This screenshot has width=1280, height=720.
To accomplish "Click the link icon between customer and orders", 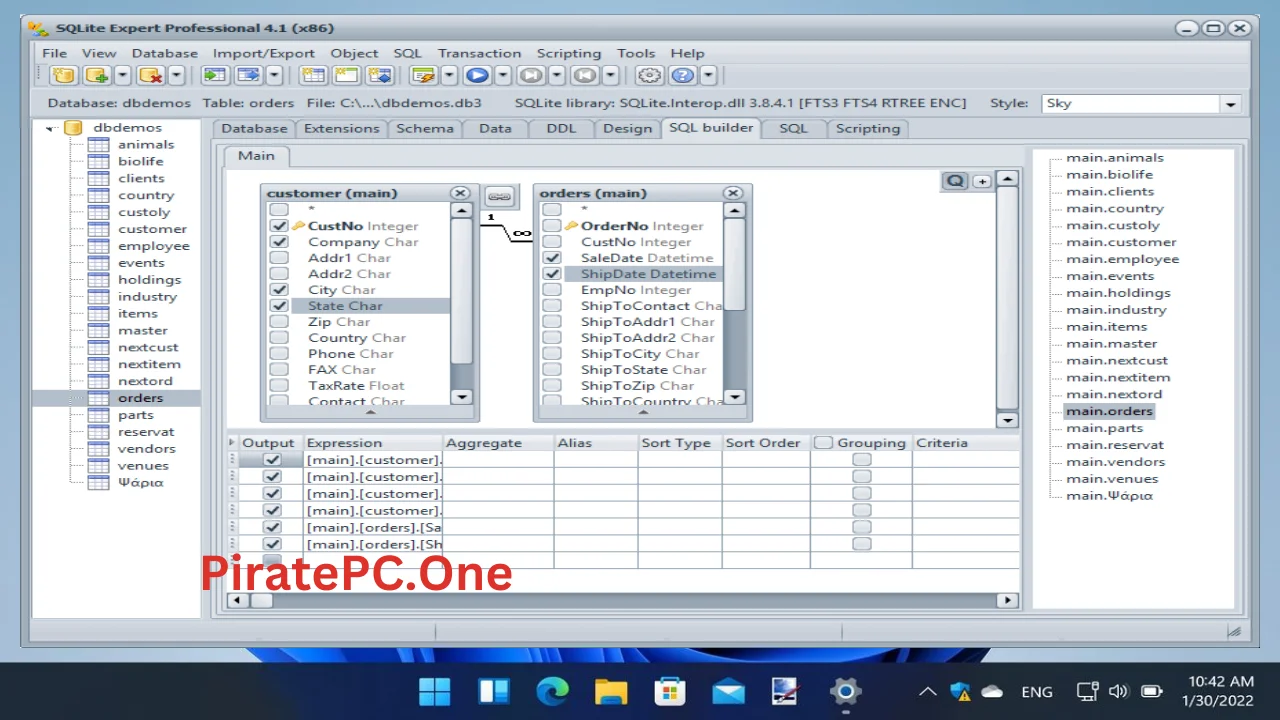I will click(x=499, y=196).
